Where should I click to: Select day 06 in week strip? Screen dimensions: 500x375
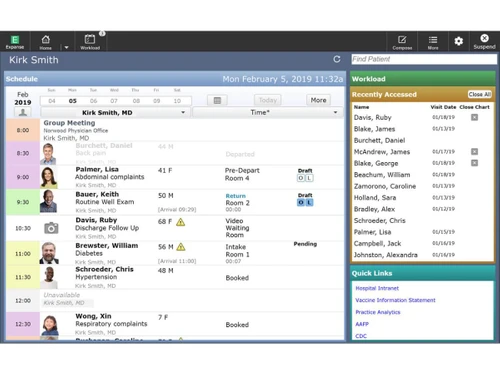tap(93, 101)
